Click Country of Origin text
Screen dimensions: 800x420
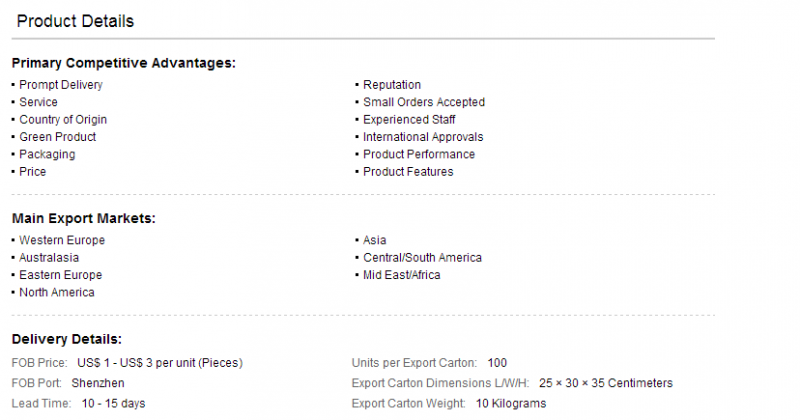pyautogui.click(x=63, y=119)
